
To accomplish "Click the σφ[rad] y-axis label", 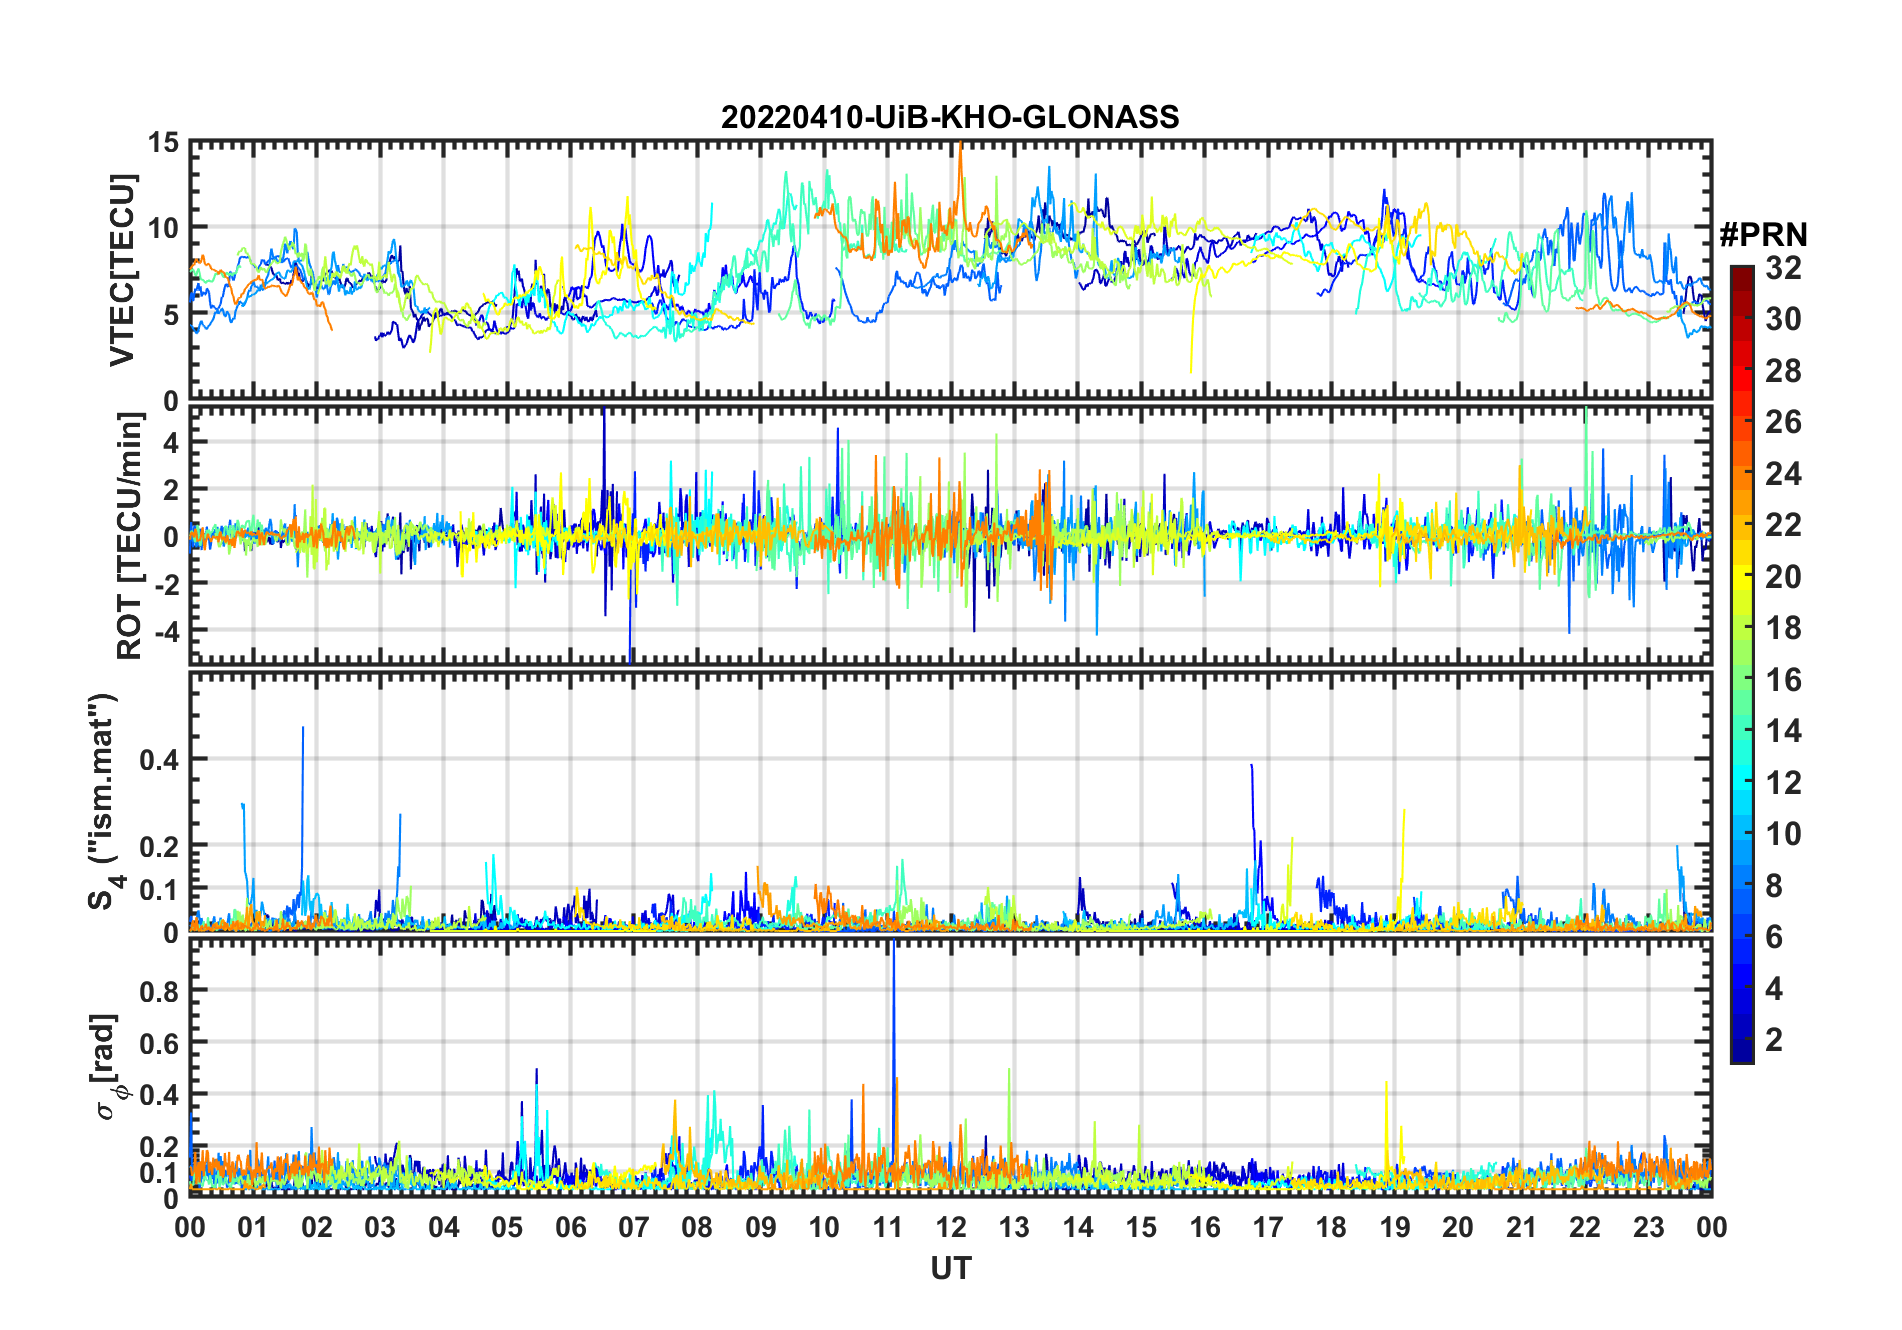I will pyautogui.click(x=108, y=1067).
